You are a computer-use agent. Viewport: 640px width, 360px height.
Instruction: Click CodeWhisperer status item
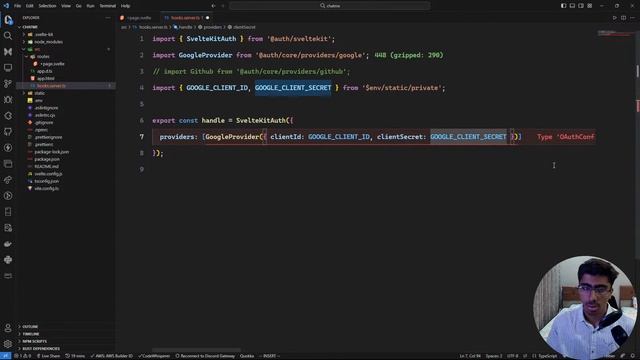point(154,356)
